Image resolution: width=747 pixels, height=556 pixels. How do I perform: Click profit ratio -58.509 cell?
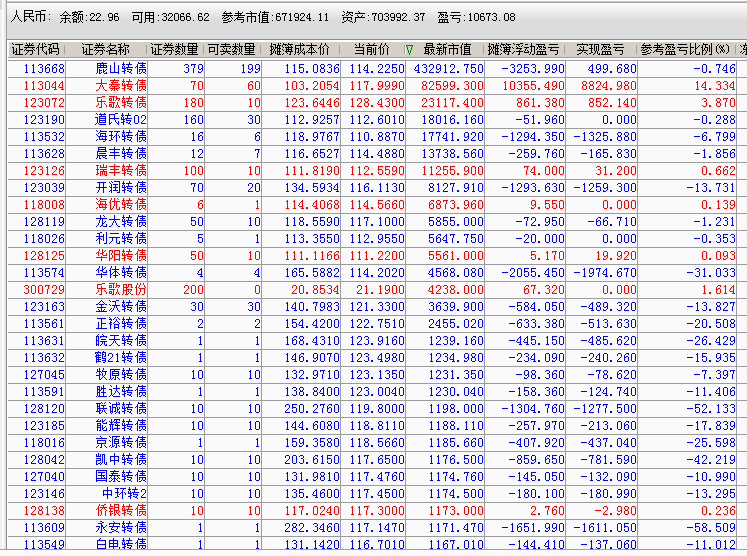(x=711, y=528)
